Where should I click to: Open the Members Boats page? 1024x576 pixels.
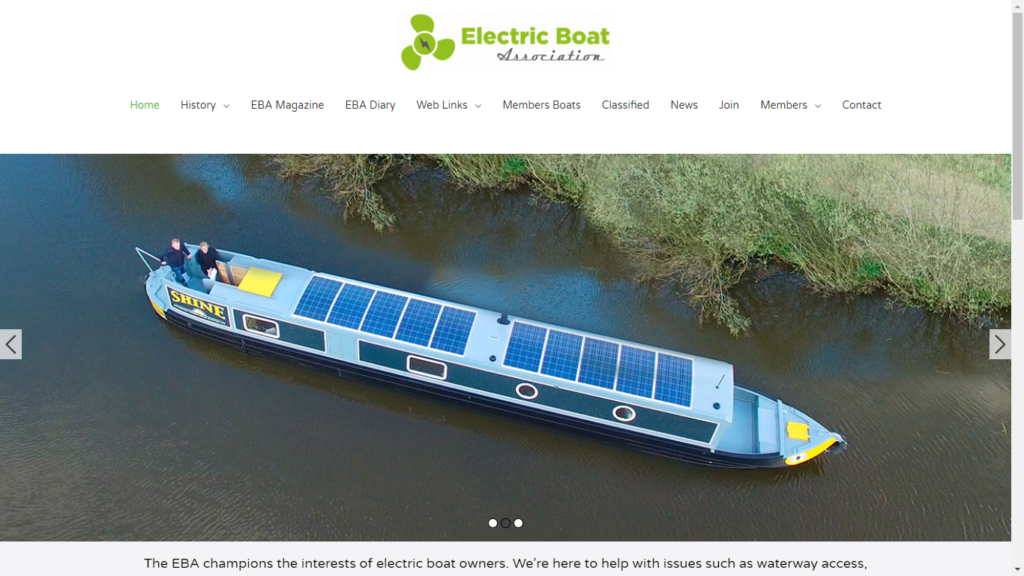[541, 105]
